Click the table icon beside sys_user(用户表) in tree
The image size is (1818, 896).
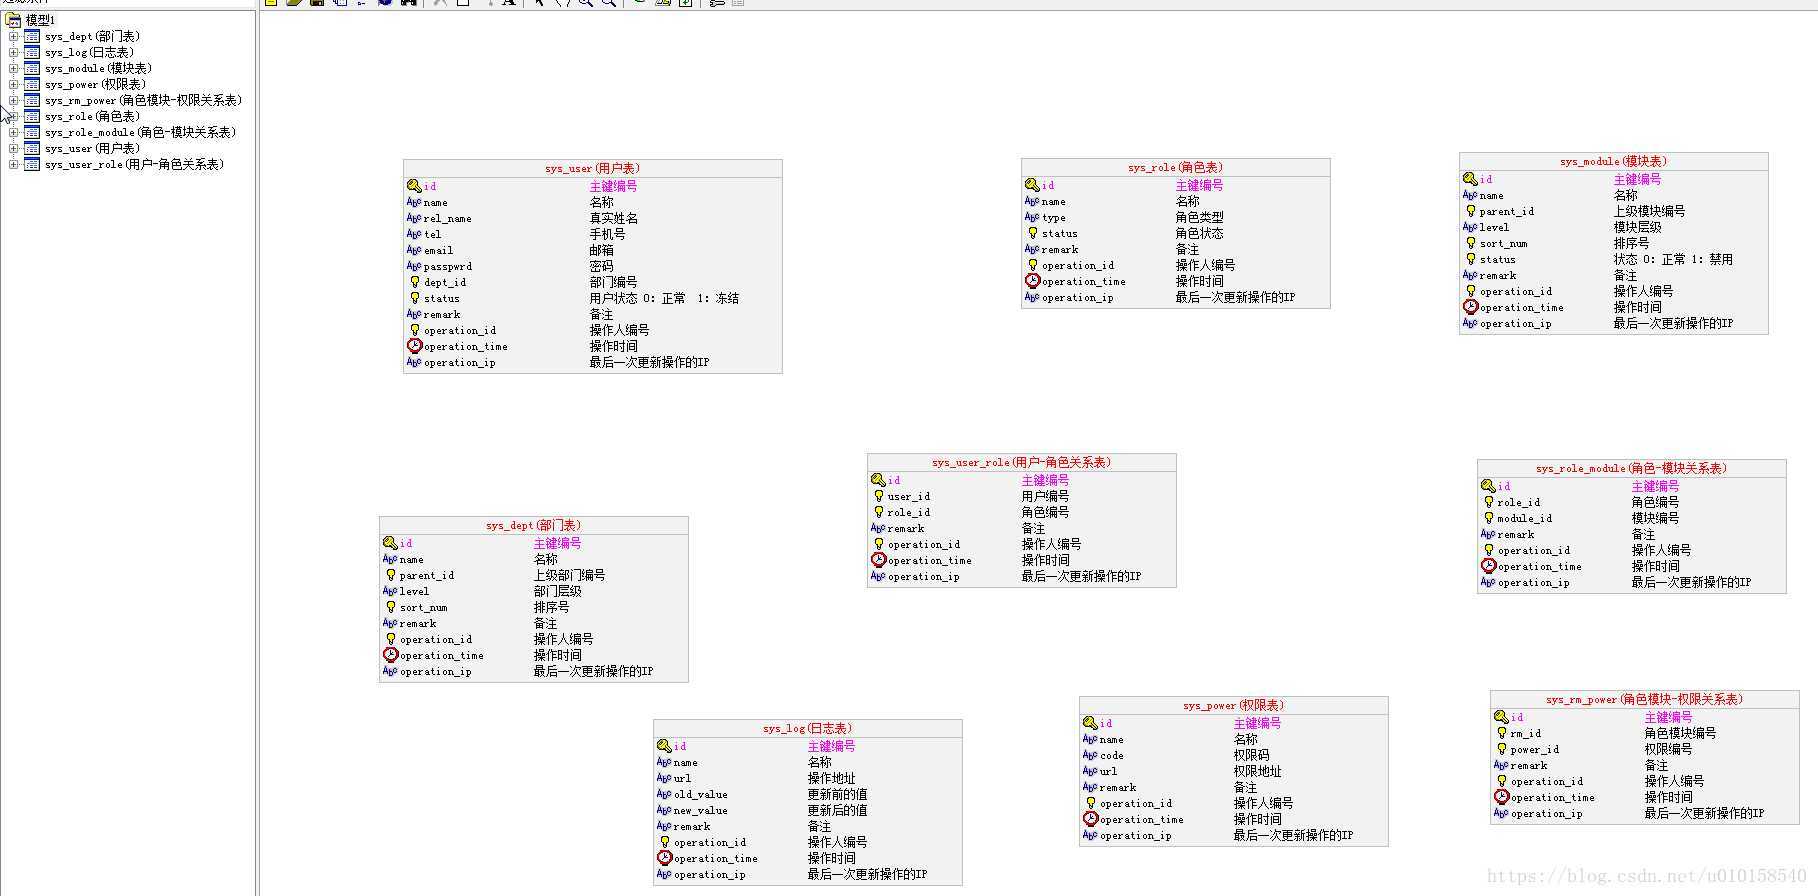[x=32, y=148]
